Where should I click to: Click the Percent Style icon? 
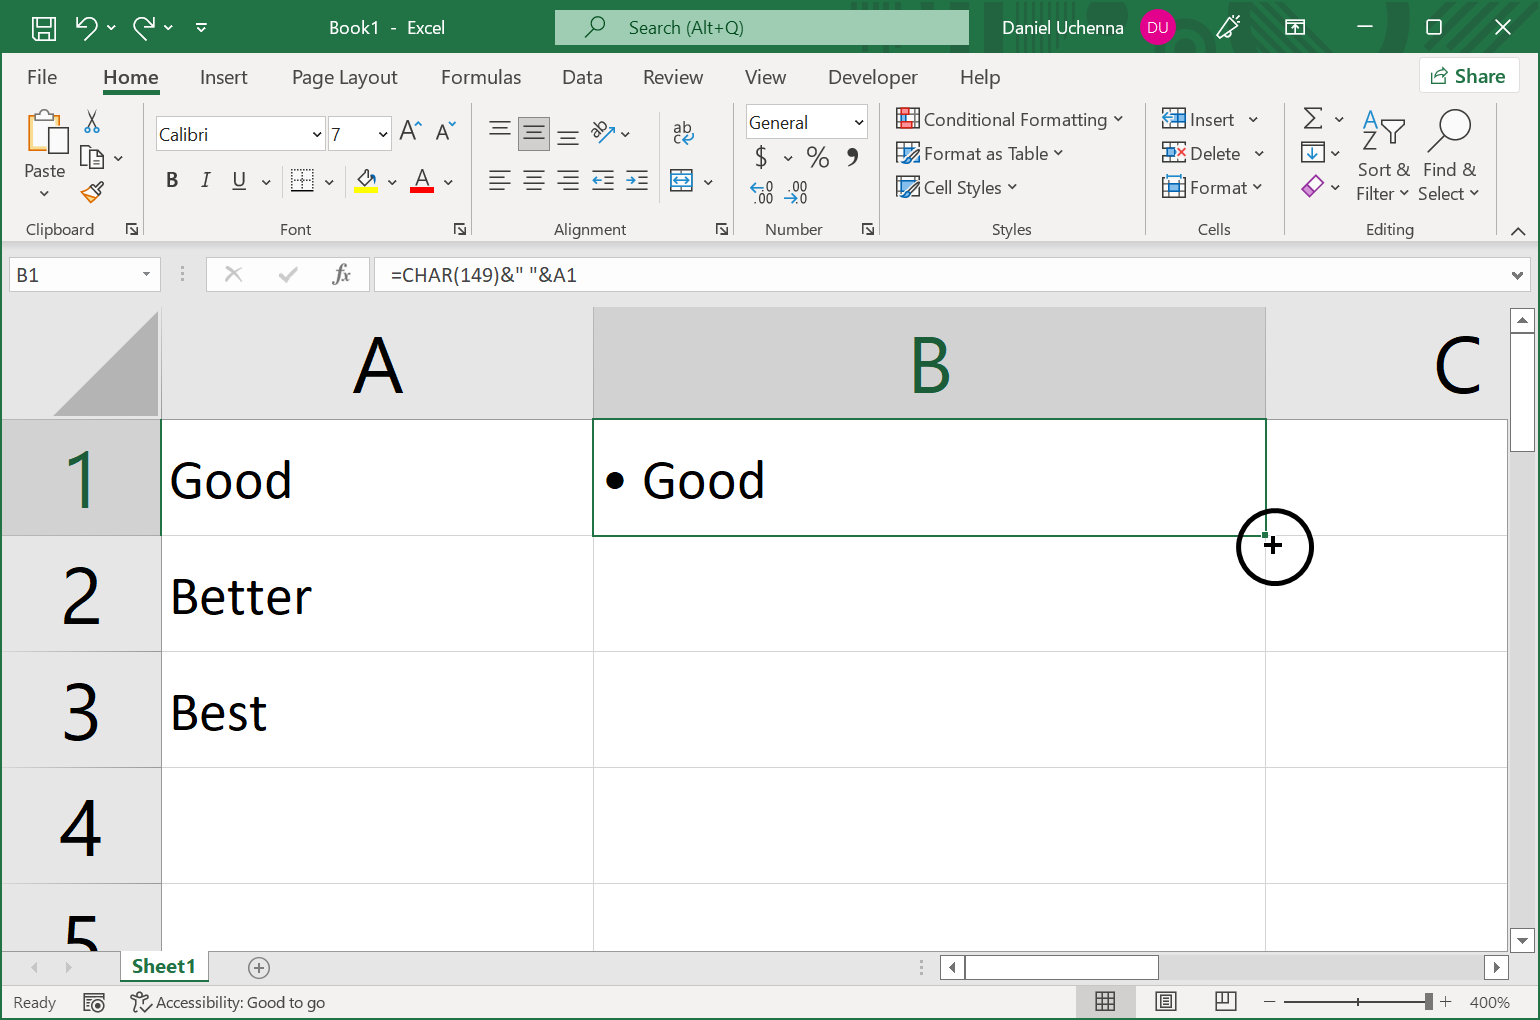tap(818, 157)
